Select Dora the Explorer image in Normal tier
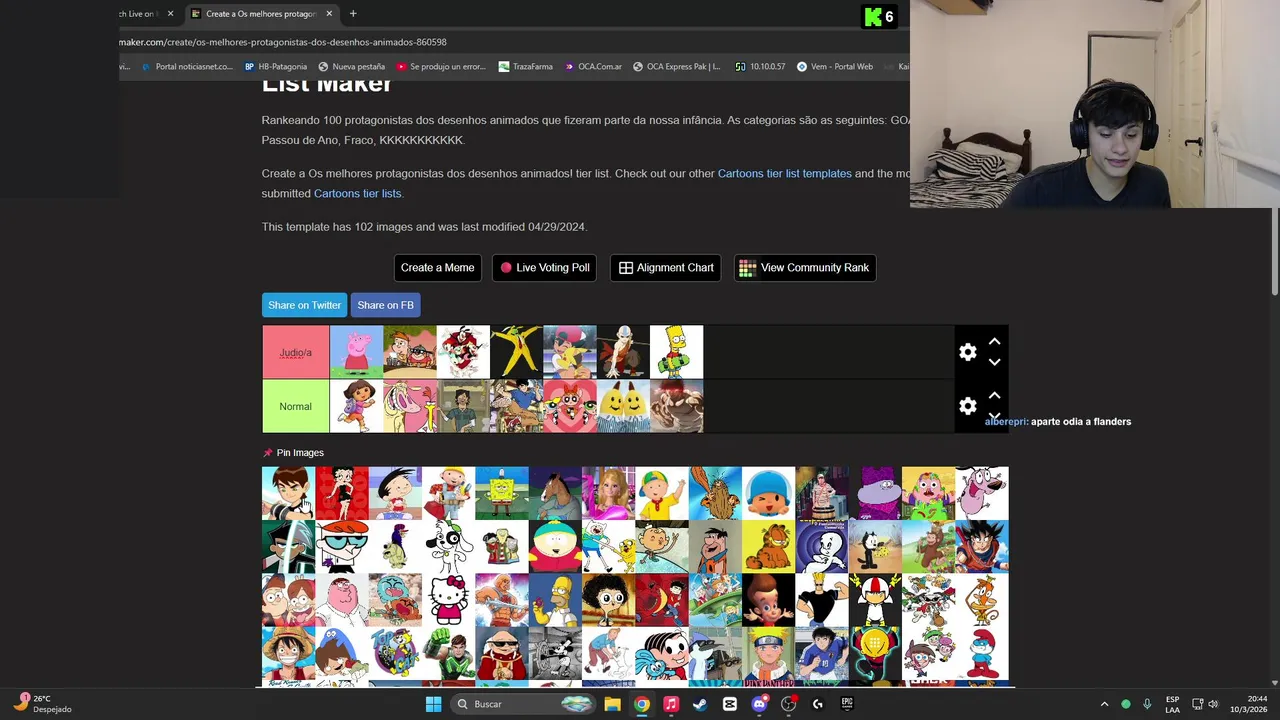This screenshot has height=720, width=1280. point(356,406)
